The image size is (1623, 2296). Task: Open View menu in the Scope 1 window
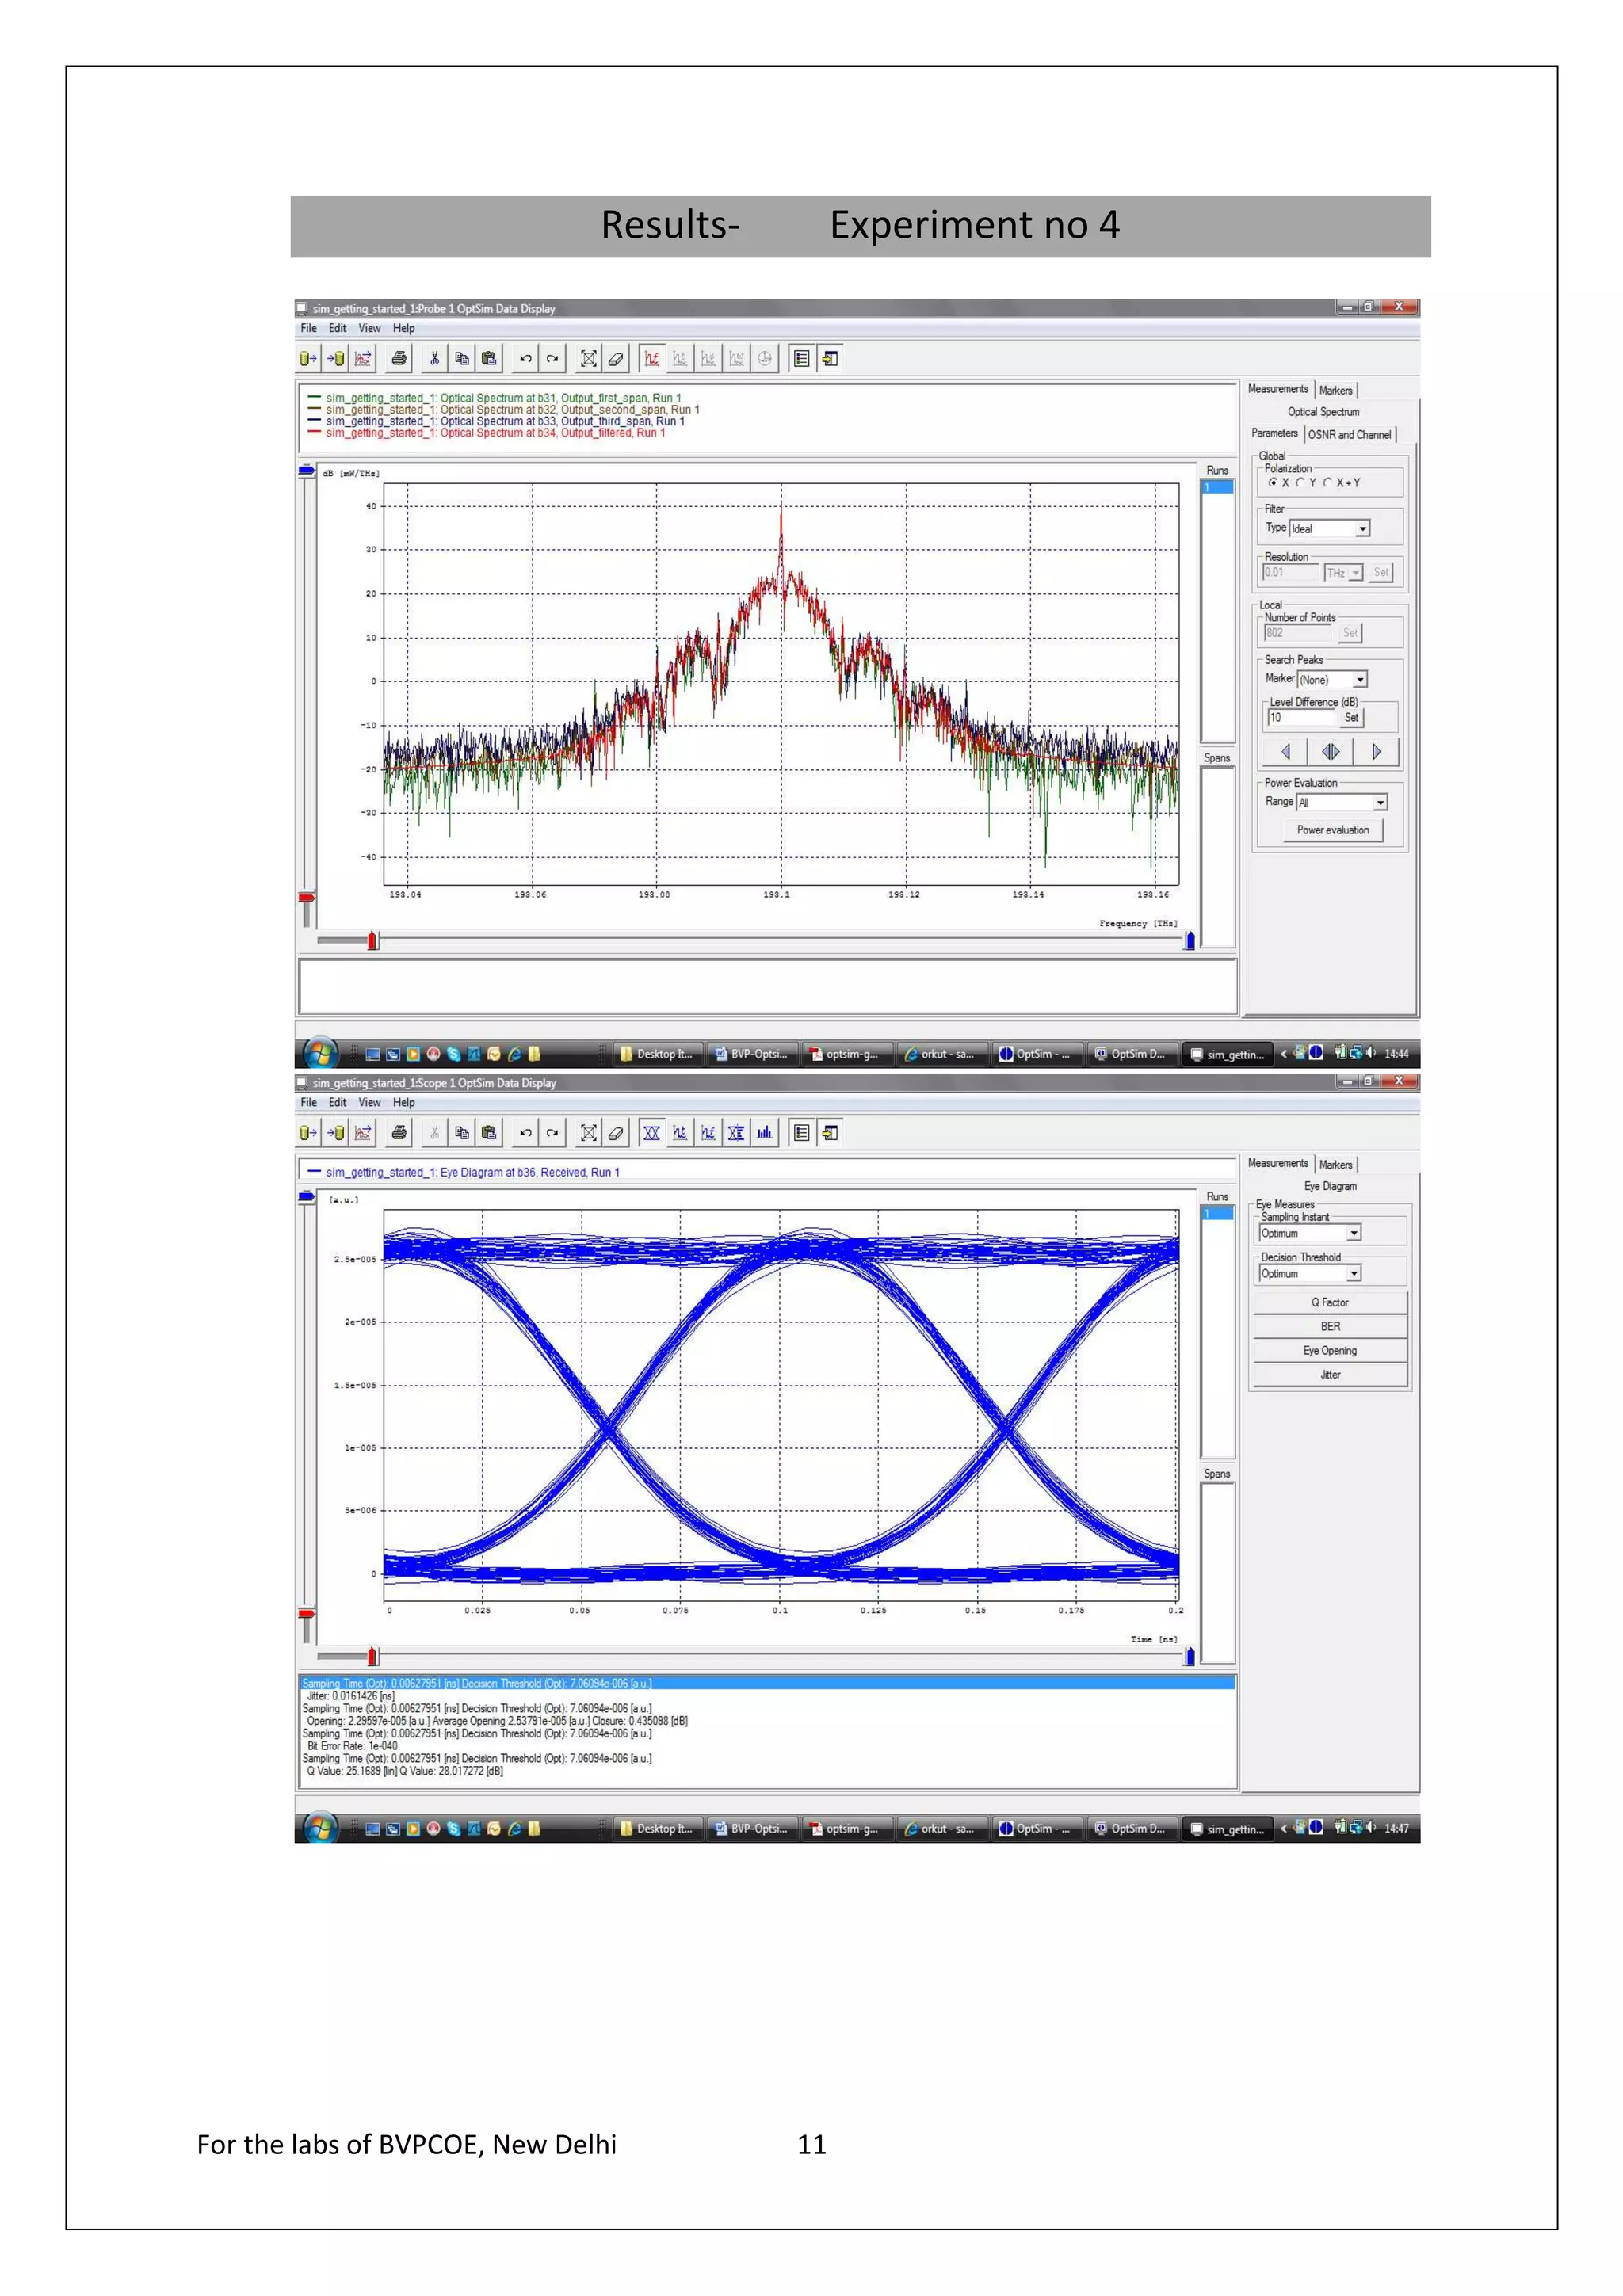pos(369,1102)
